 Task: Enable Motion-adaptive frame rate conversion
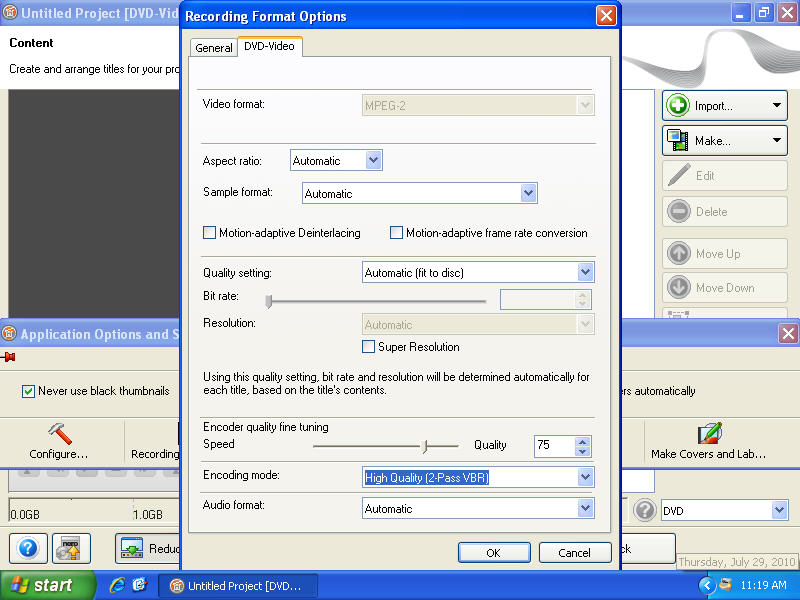396,233
